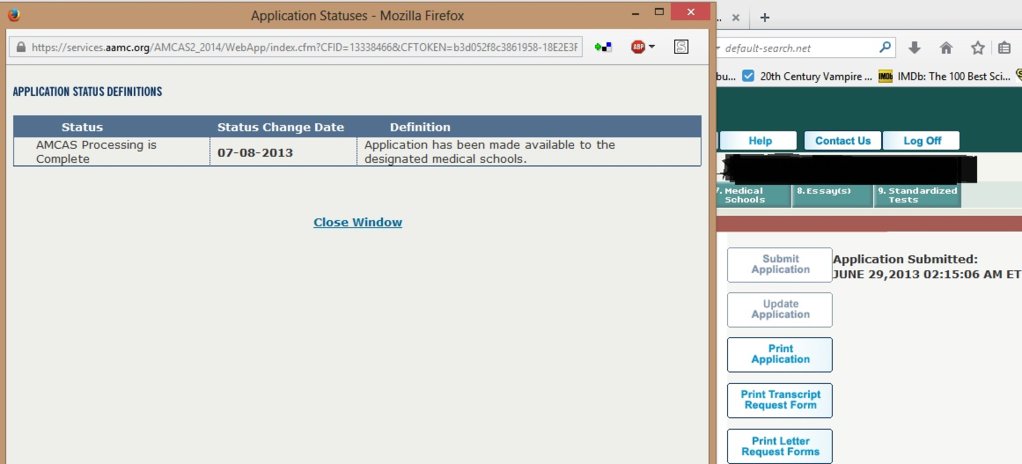Click the Print Transcript Request Form button
Image resolution: width=1022 pixels, height=464 pixels.
(x=780, y=400)
